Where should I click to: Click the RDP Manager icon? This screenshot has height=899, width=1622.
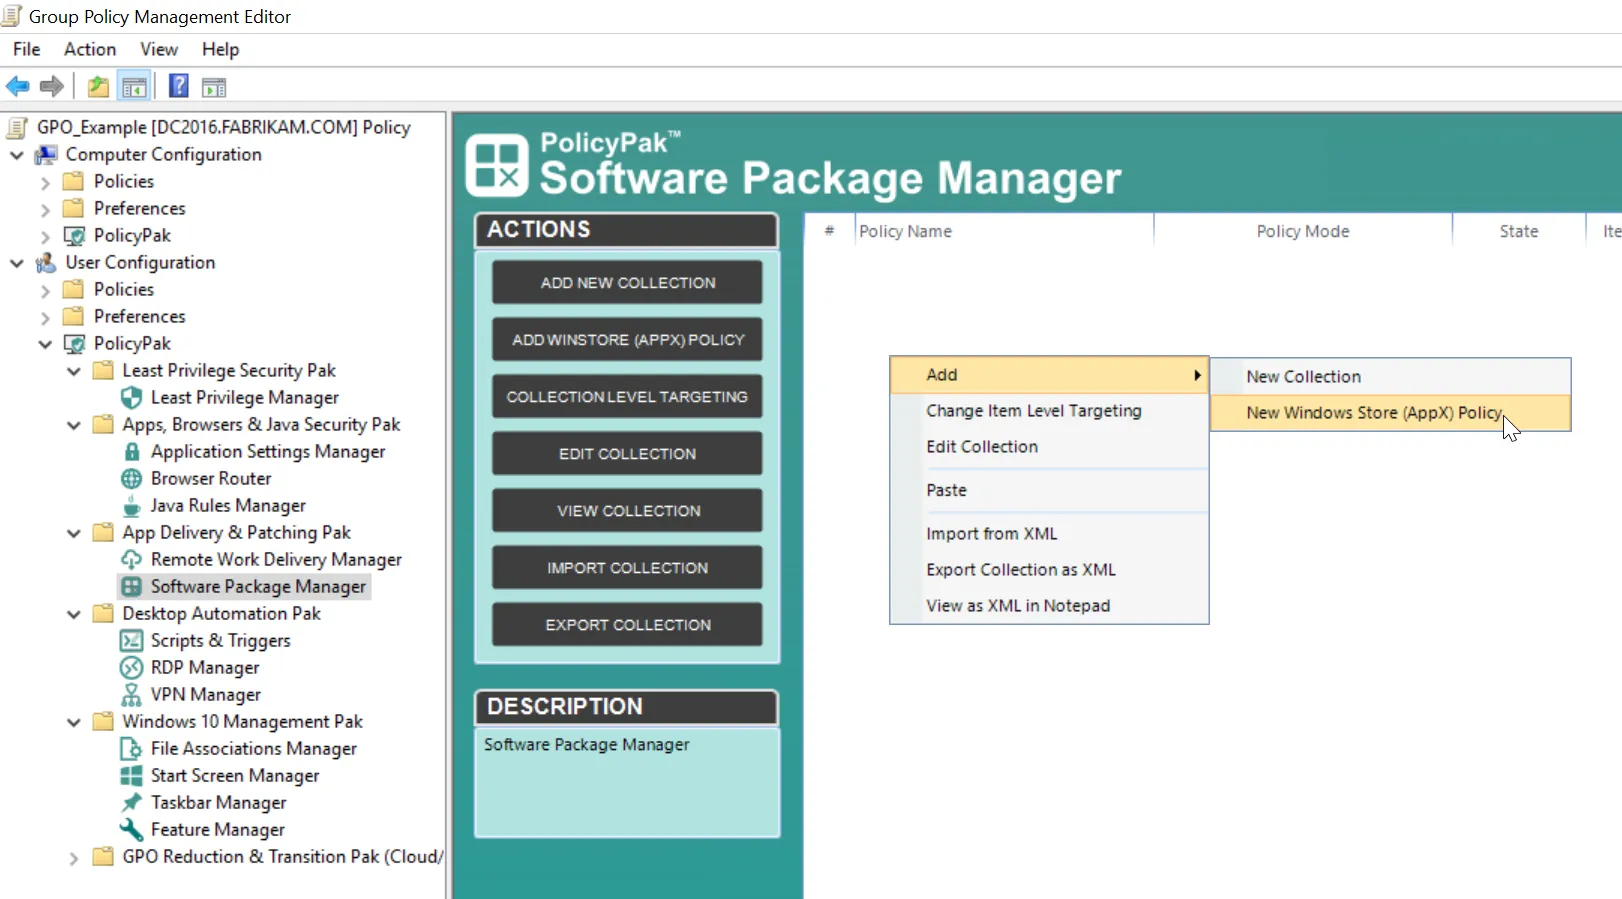(131, 668)
